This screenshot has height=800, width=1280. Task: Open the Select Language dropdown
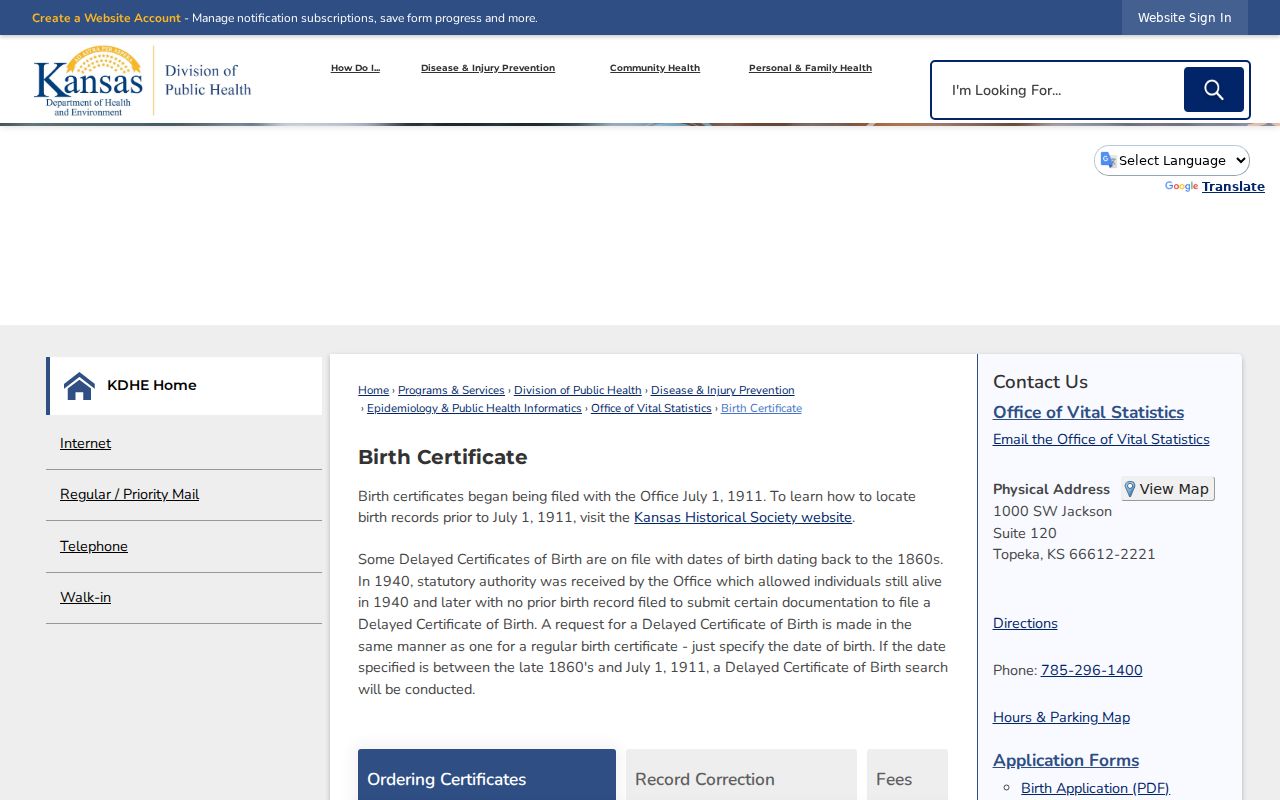click(1172, 160)
